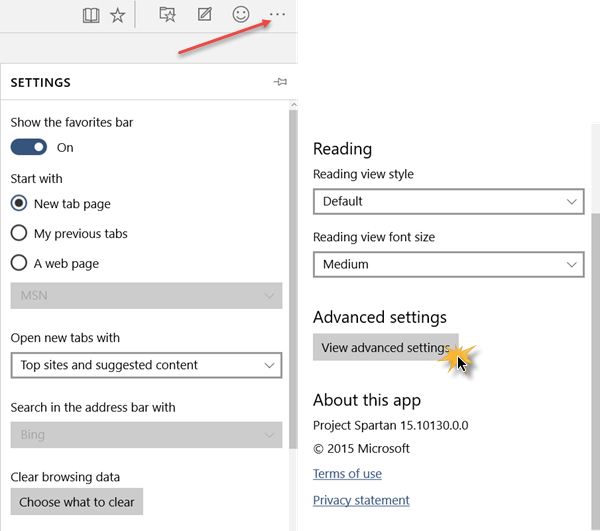The width and height of the screenshot is (600, 531).
Task: Open Terms of use link
Action: tap(347, 474)
